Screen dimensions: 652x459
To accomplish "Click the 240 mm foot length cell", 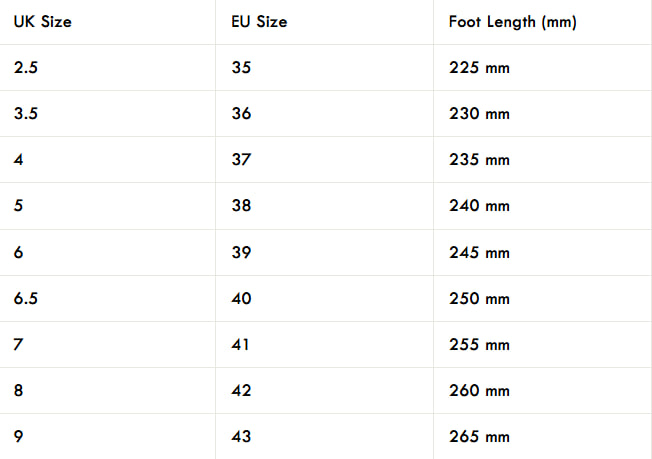I will [479, 206].
